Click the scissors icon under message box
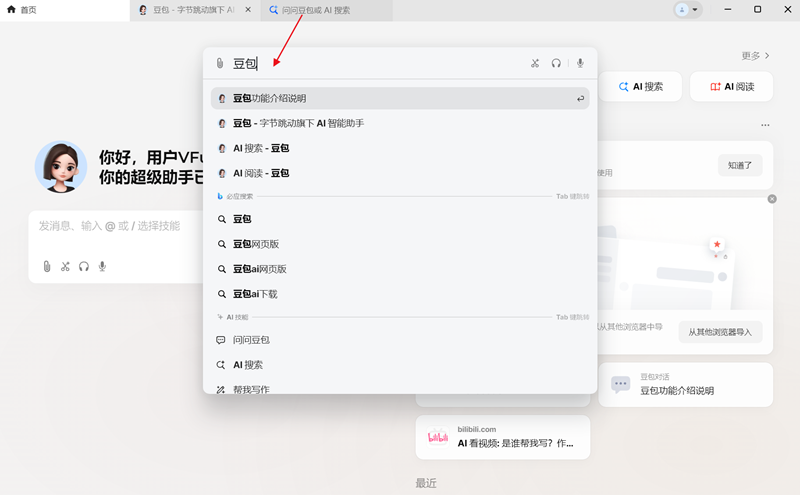The width and height of the screenshot is (800, 495). pyautogui.click(x=65, y=266)
